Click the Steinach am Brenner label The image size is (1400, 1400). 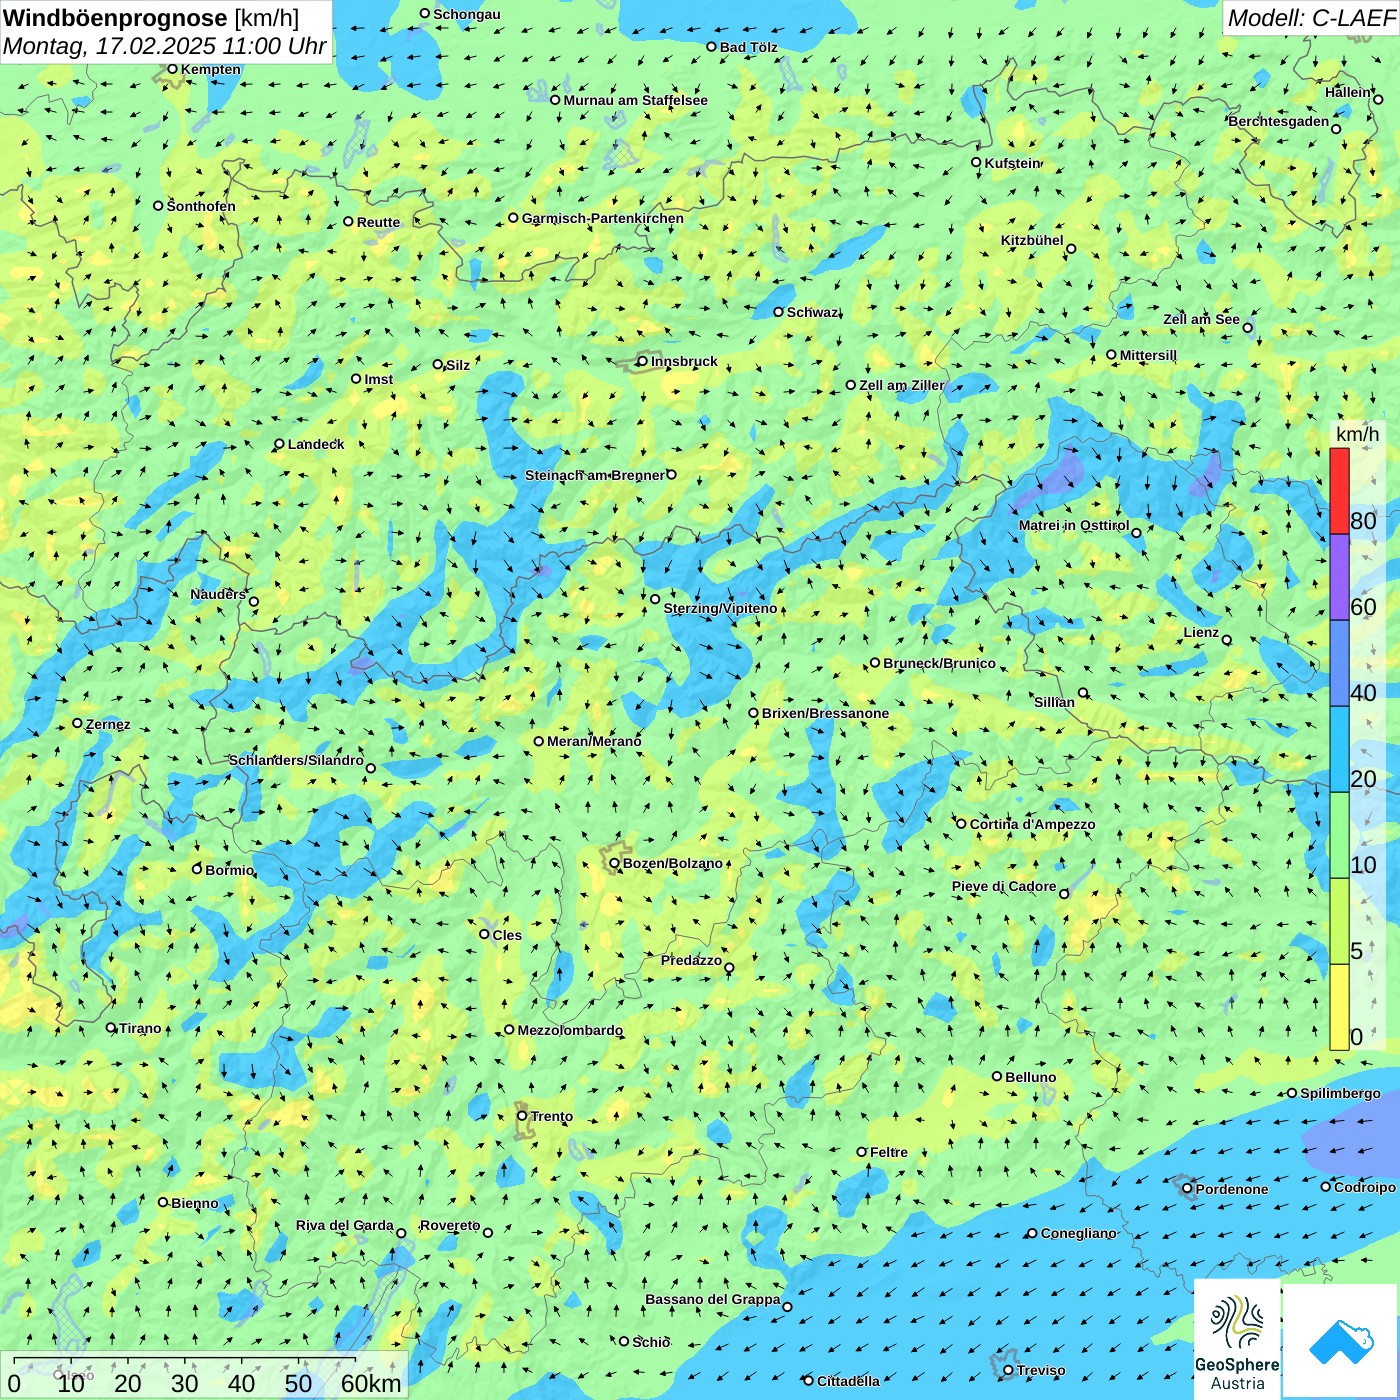[x=595, y=475]
